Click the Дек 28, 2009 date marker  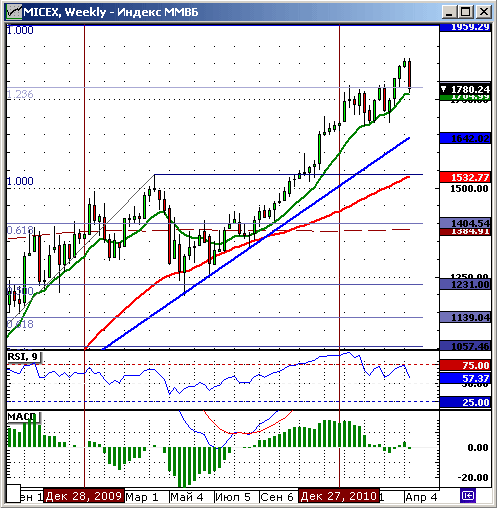pos(84,496)
